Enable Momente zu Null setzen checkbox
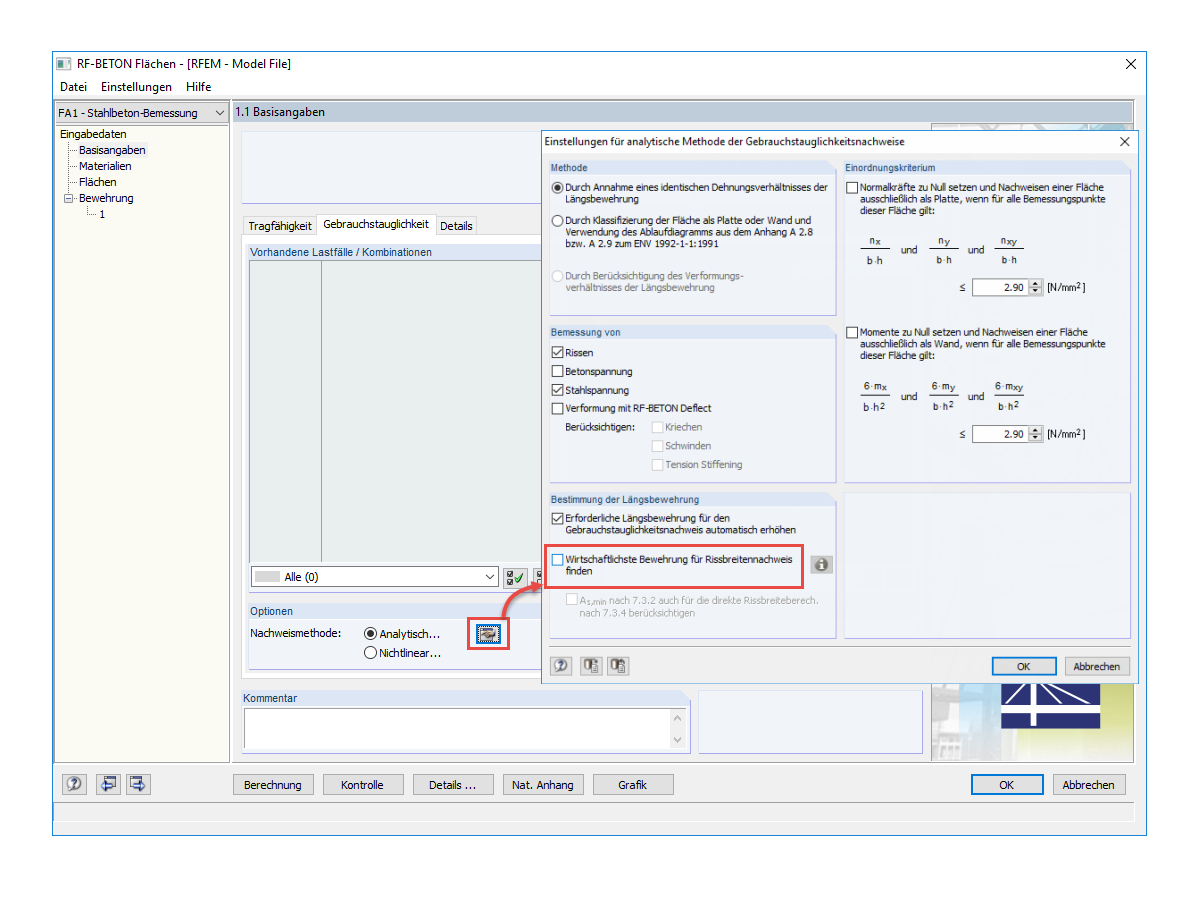The image size is (1200, 900). (x=852, y=333)
